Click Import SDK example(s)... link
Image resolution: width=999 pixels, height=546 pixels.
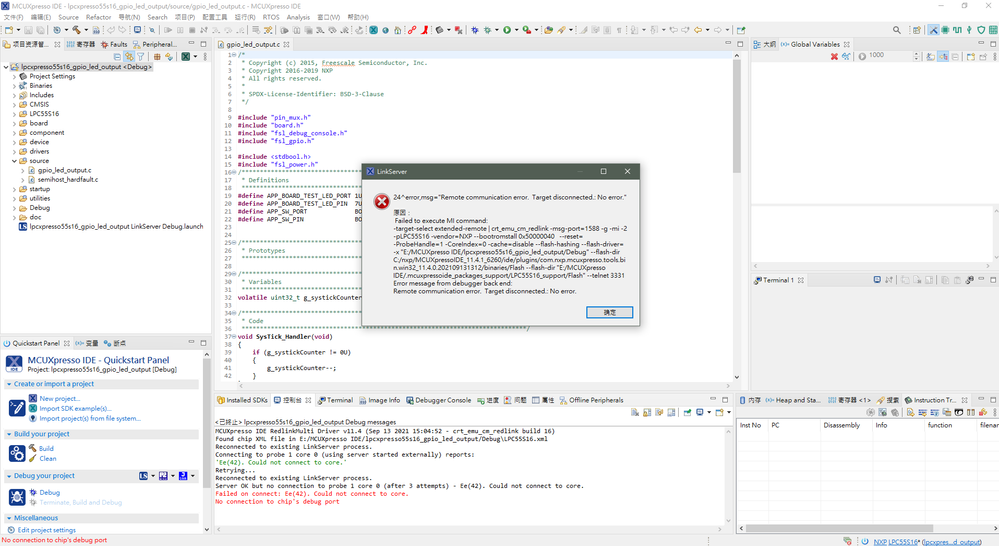tap(75, 408)
